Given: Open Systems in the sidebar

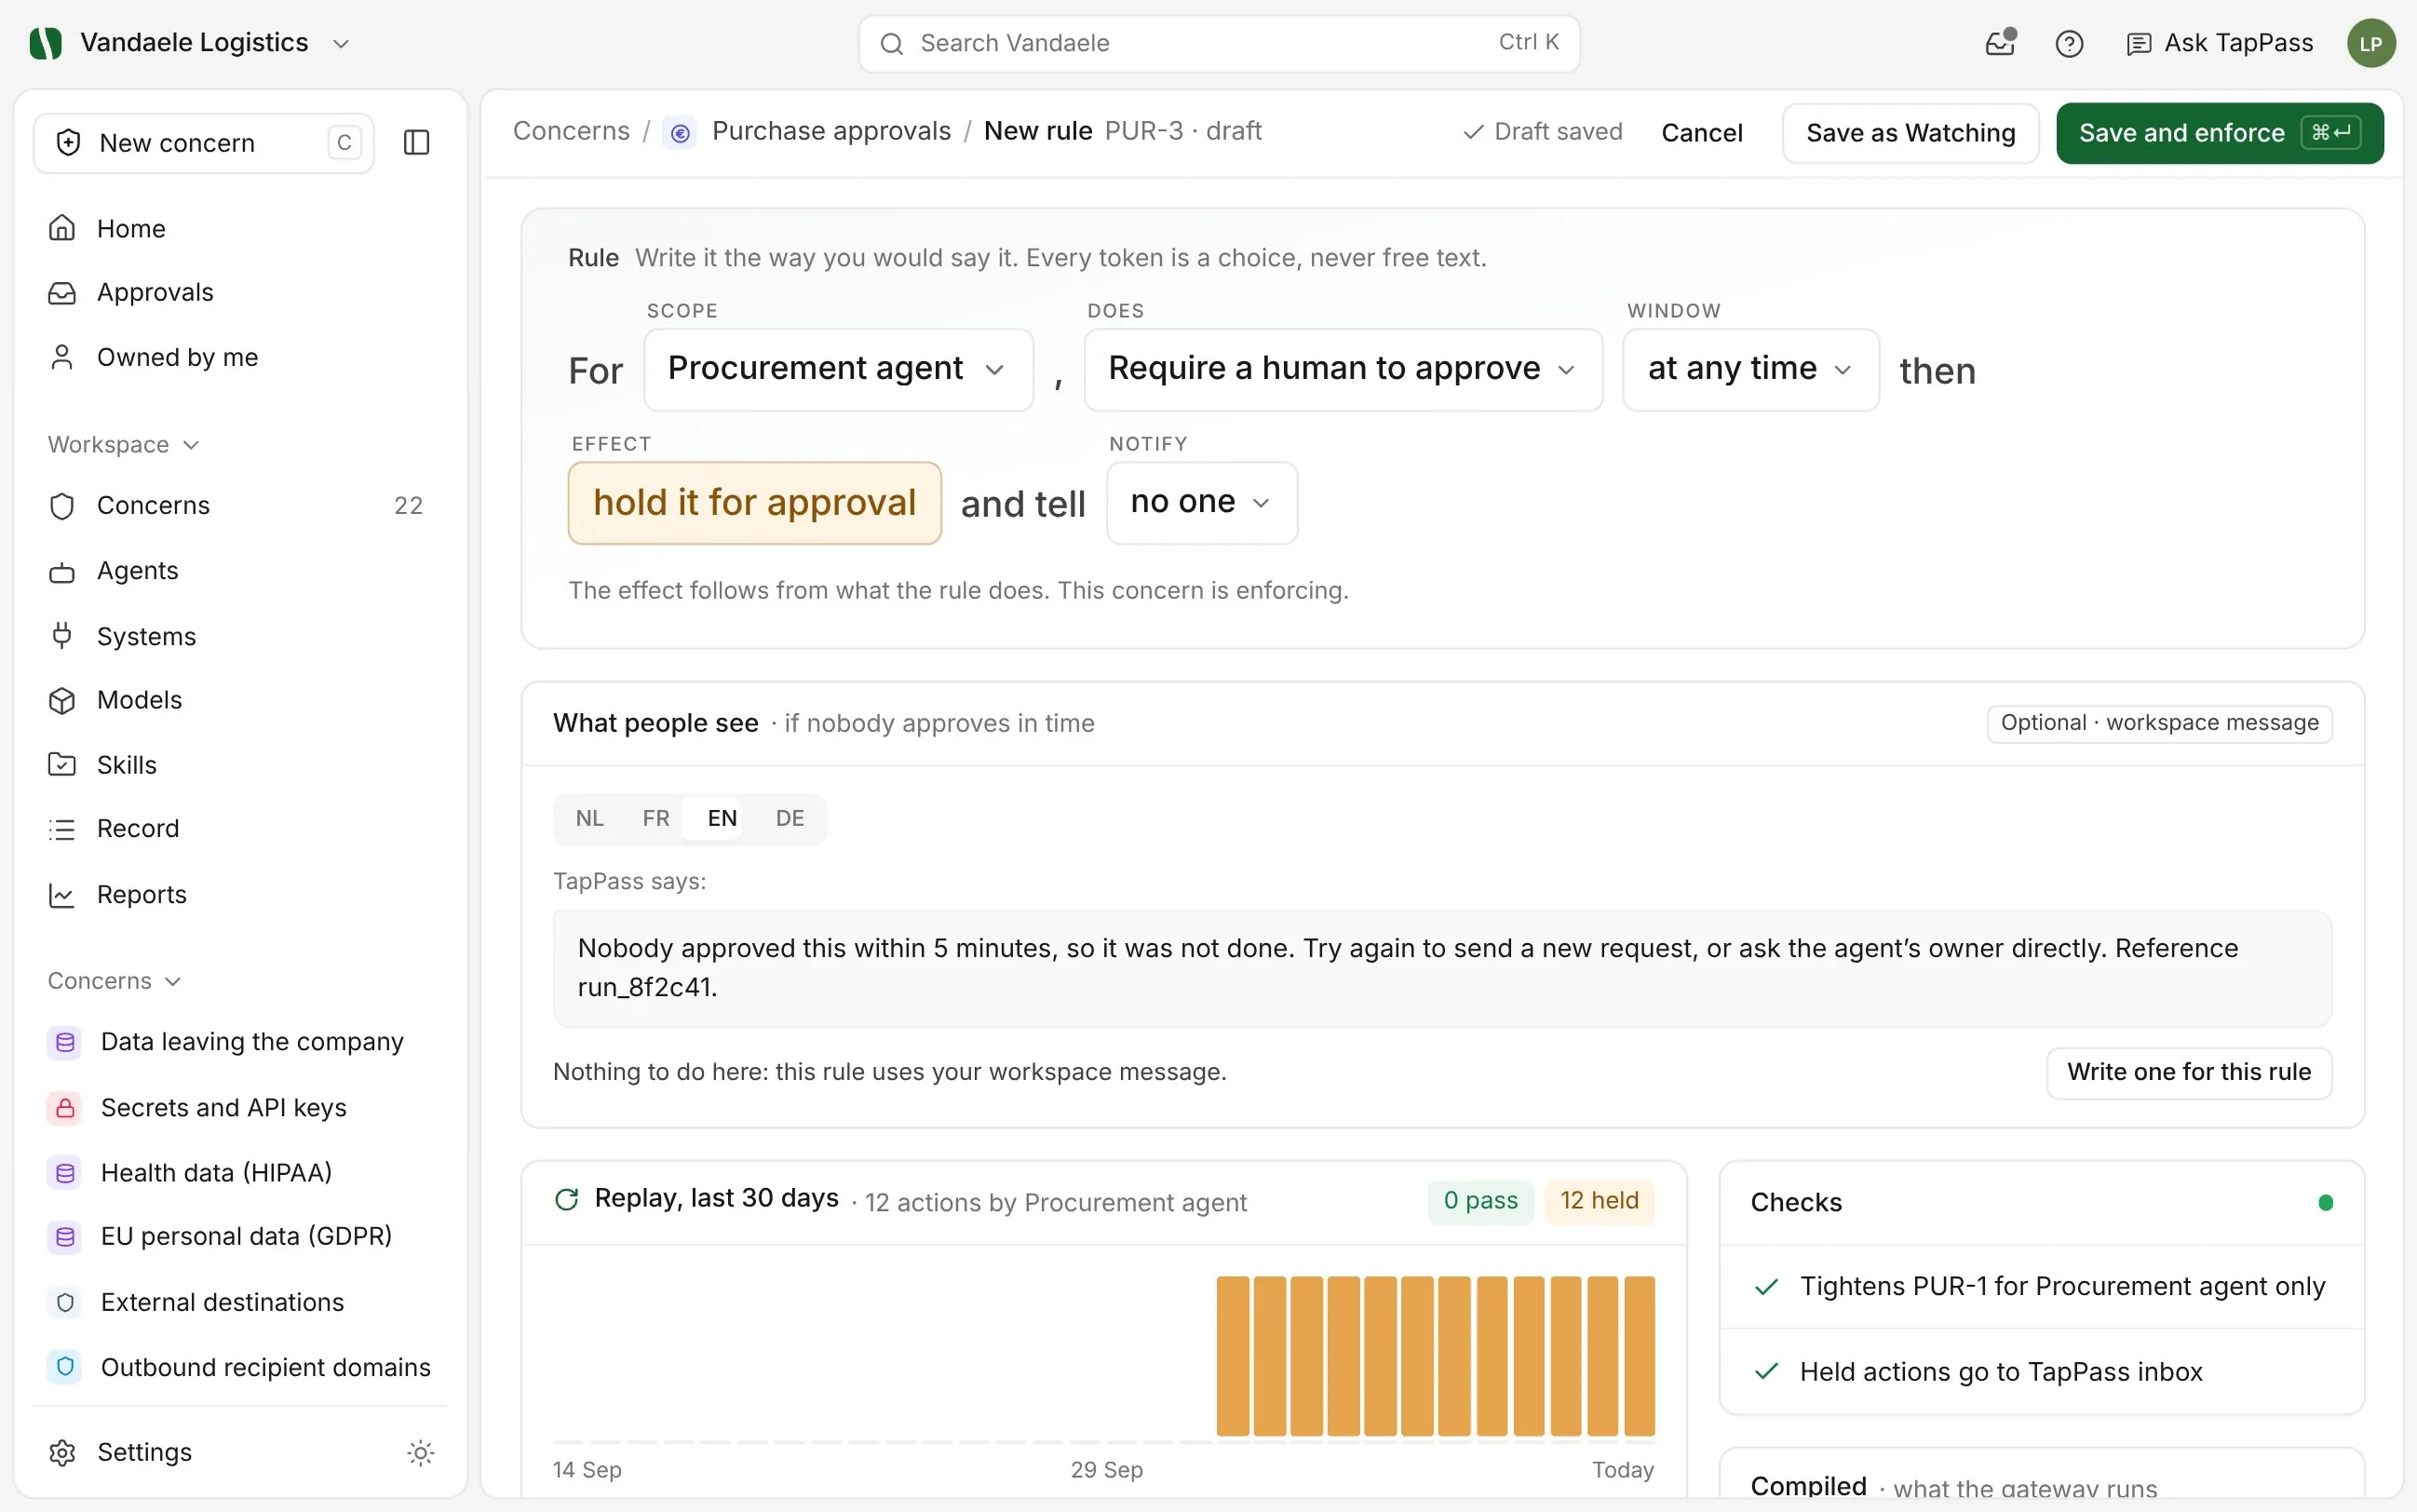Looking at the screenshot, I should 239,636.
